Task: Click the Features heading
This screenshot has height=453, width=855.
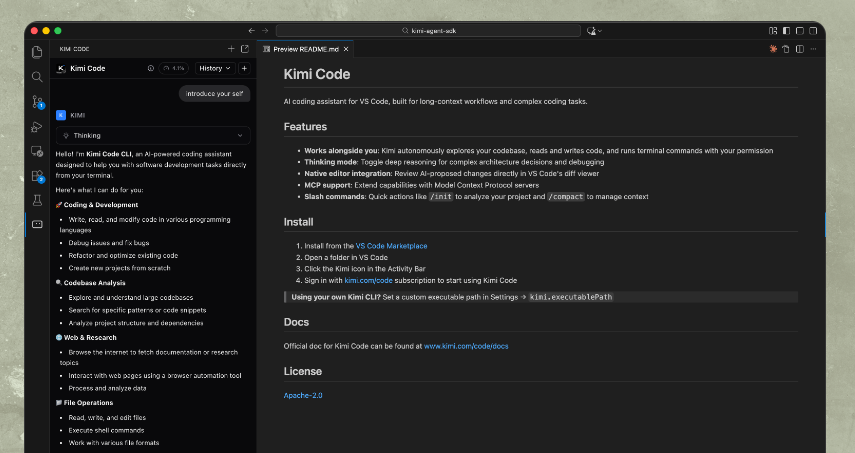Action: 305,126
